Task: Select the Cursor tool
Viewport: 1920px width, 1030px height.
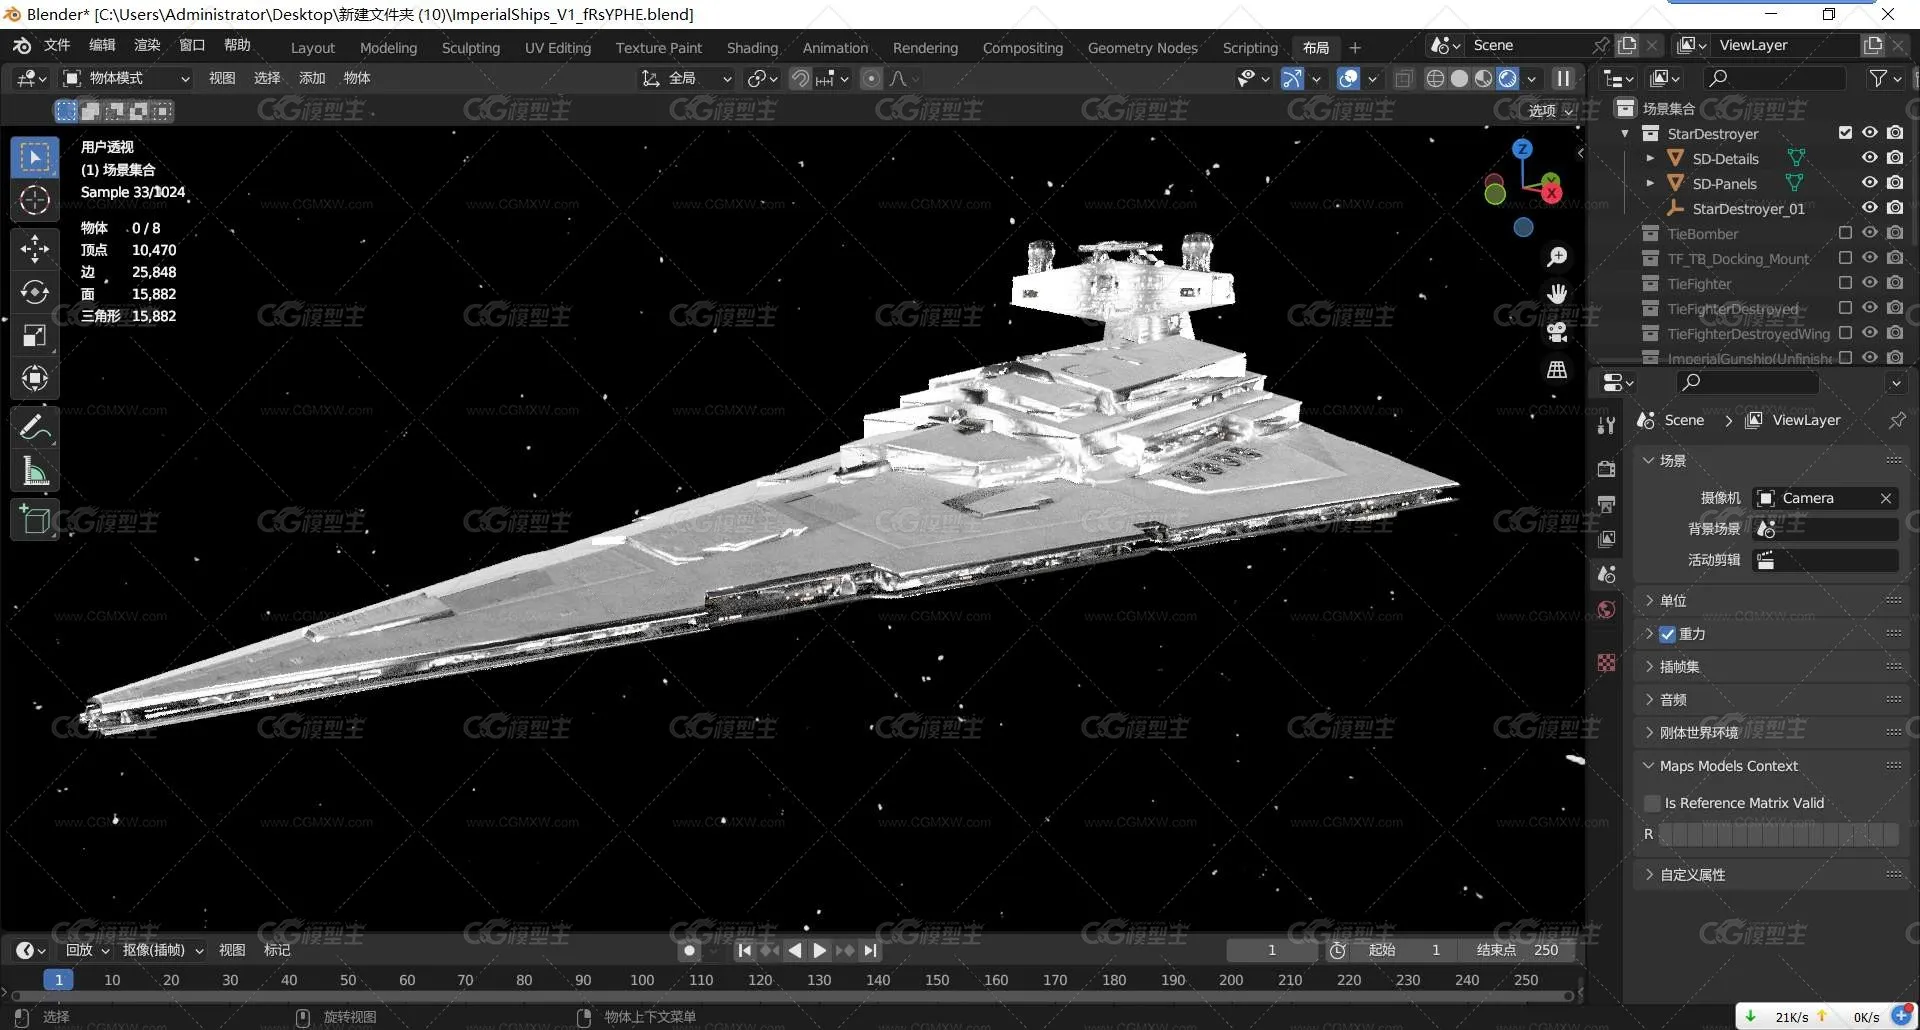Action: [x=35, y=200]
